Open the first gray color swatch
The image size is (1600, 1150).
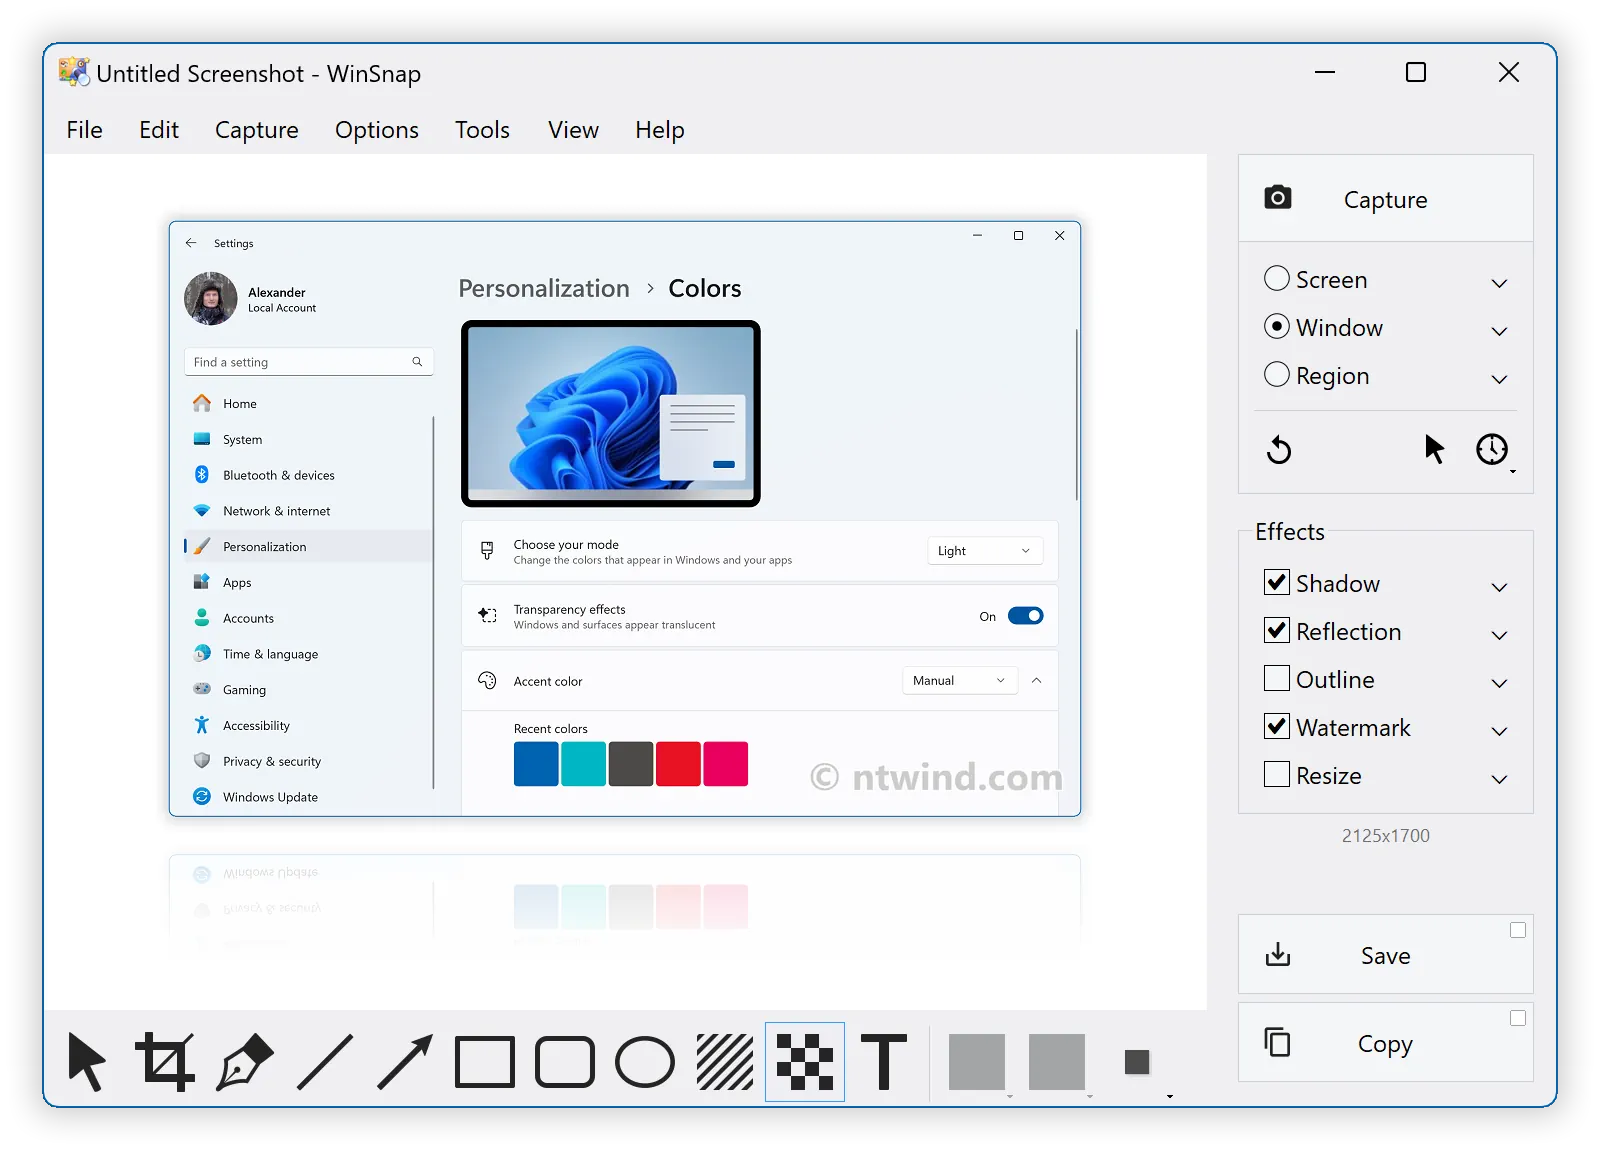click(x=976, y=1062)
